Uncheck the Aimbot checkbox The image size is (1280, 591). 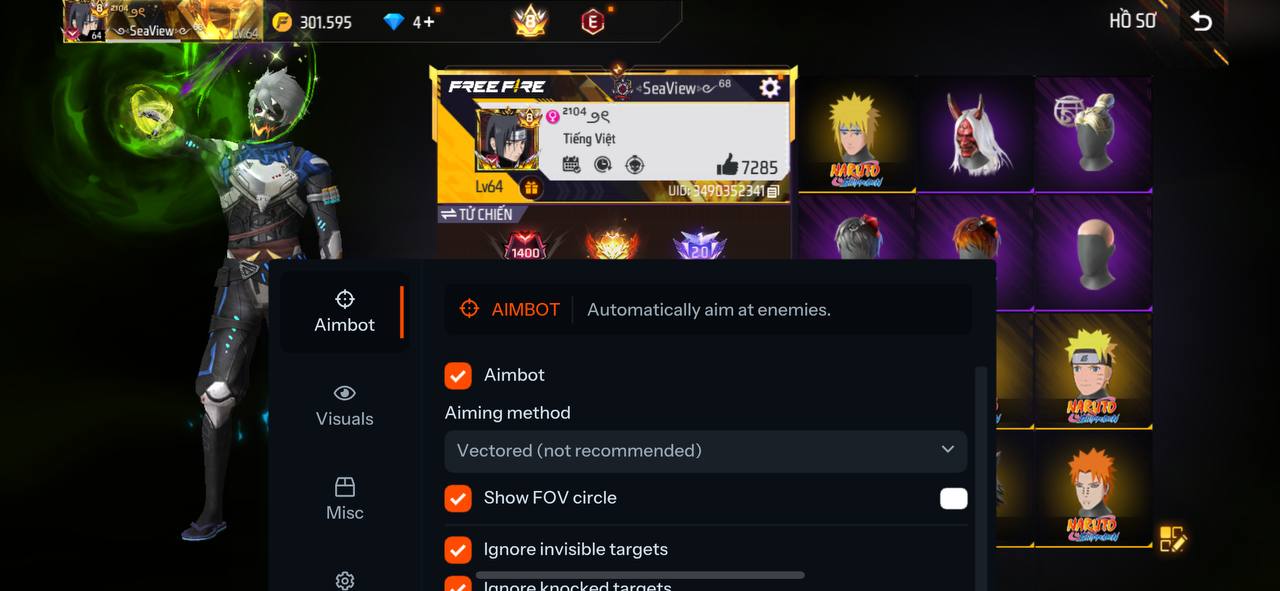[x=458, y=375]
